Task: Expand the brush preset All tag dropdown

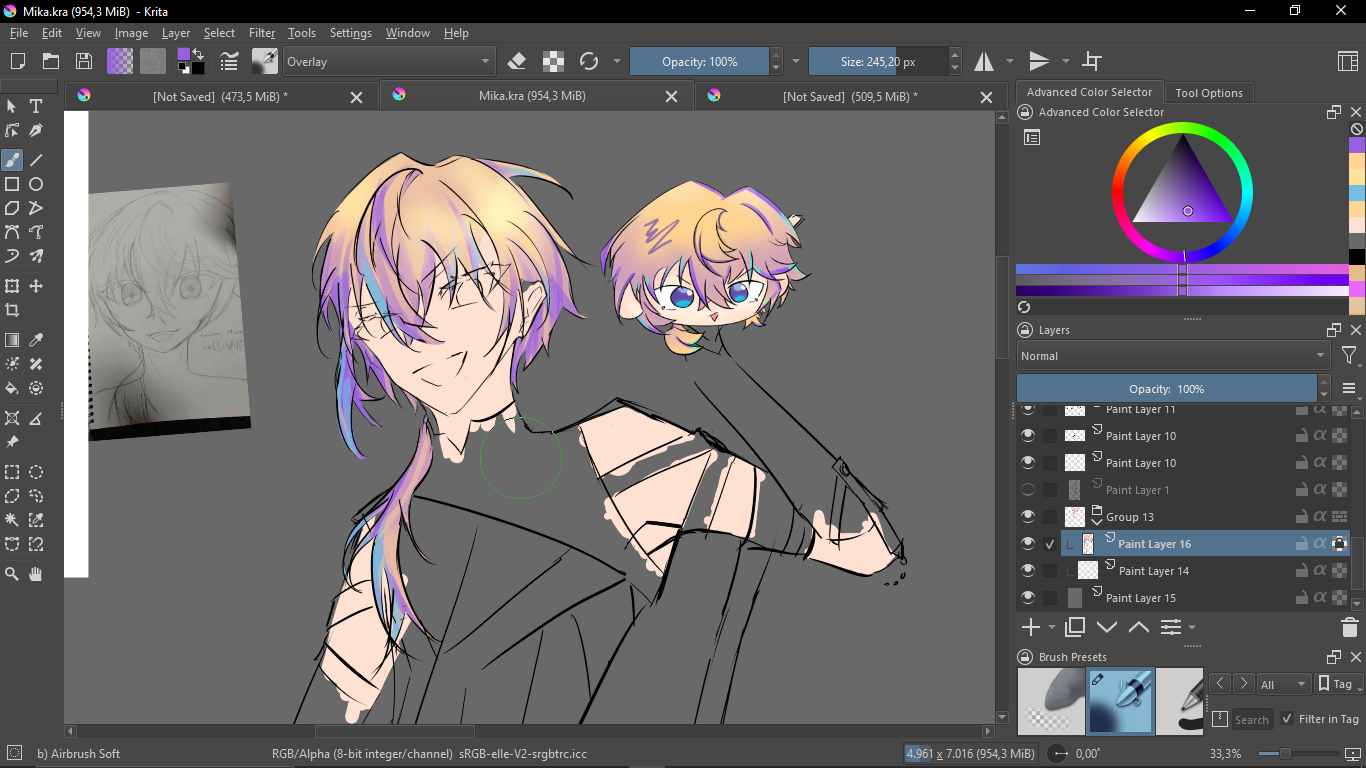Action: click(x=1283, y=685)
